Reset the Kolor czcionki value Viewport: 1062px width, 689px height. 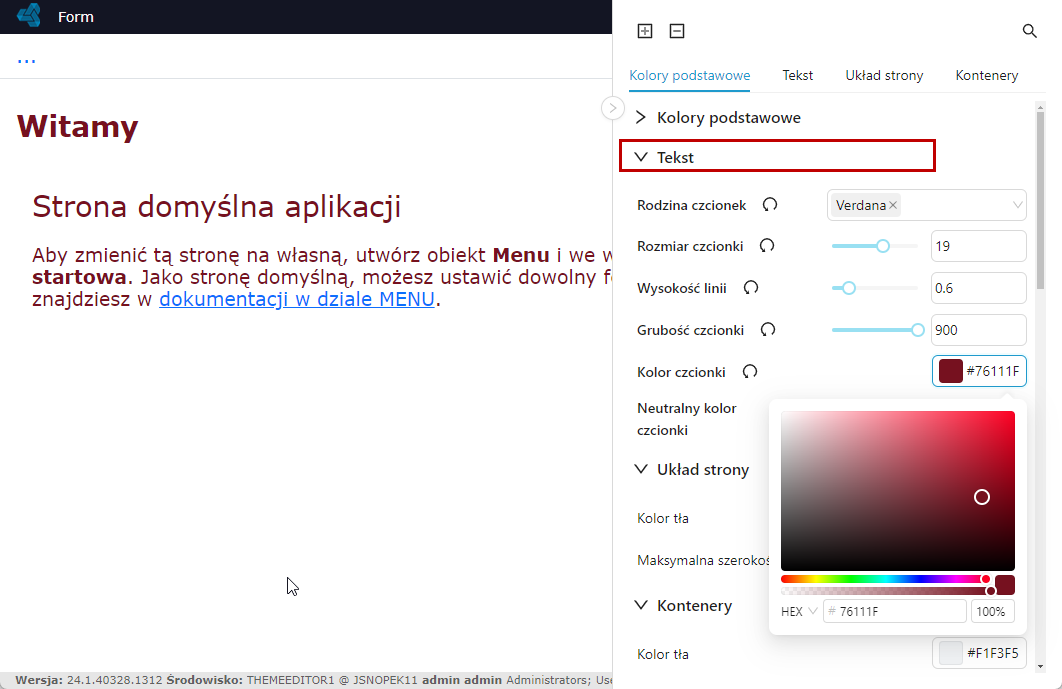[x=749, y=372]
